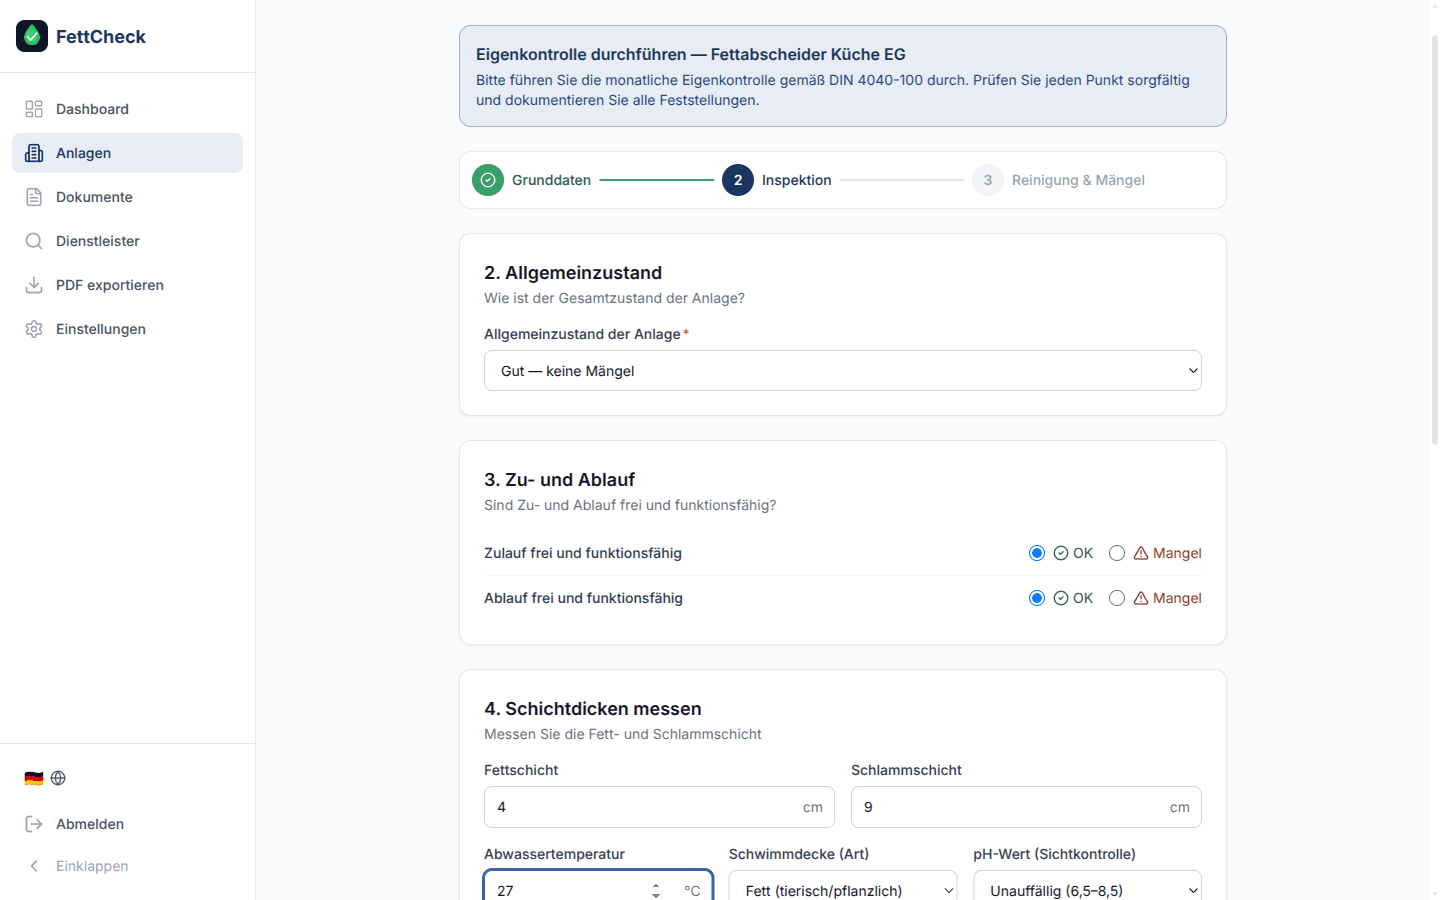Go to Anlagen in the sidebar
The height and width of the screenshot is (900, 1440).
(127, 153)
